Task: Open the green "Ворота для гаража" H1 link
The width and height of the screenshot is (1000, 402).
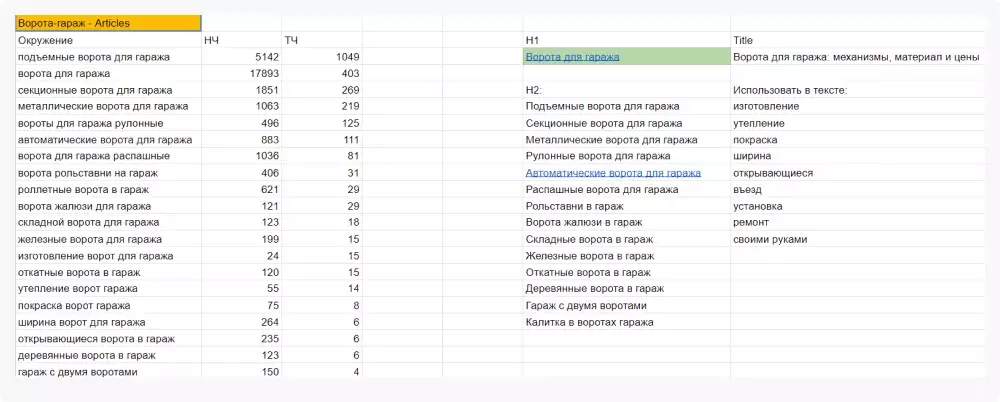Action: coord(572,57)
